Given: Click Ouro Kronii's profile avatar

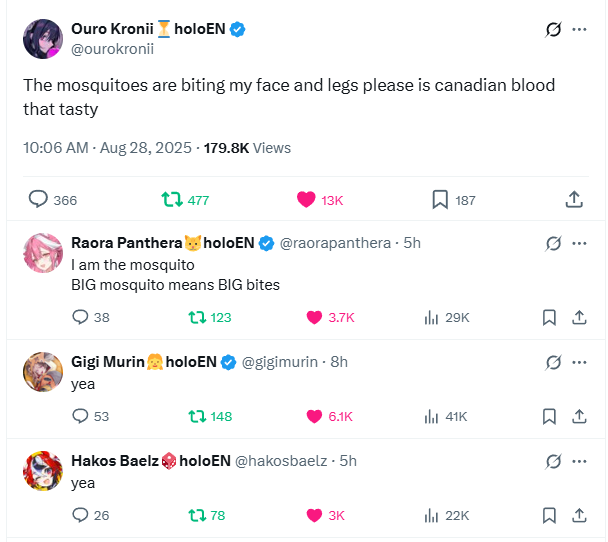Looking at the screenshot, I should pos(43,38).
